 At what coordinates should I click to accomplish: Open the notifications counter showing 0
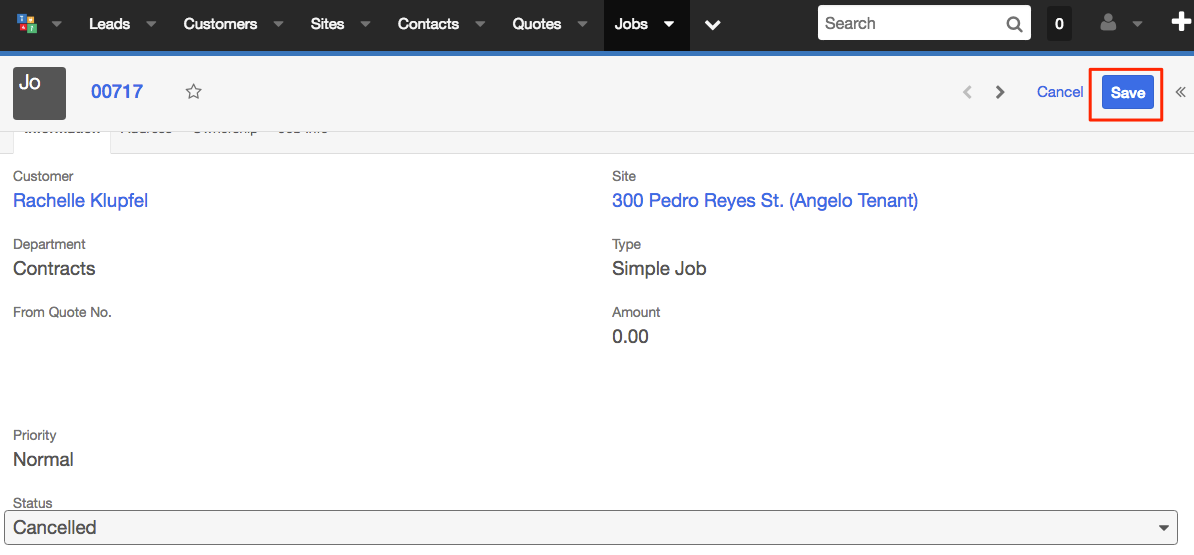pos(1058,24)
